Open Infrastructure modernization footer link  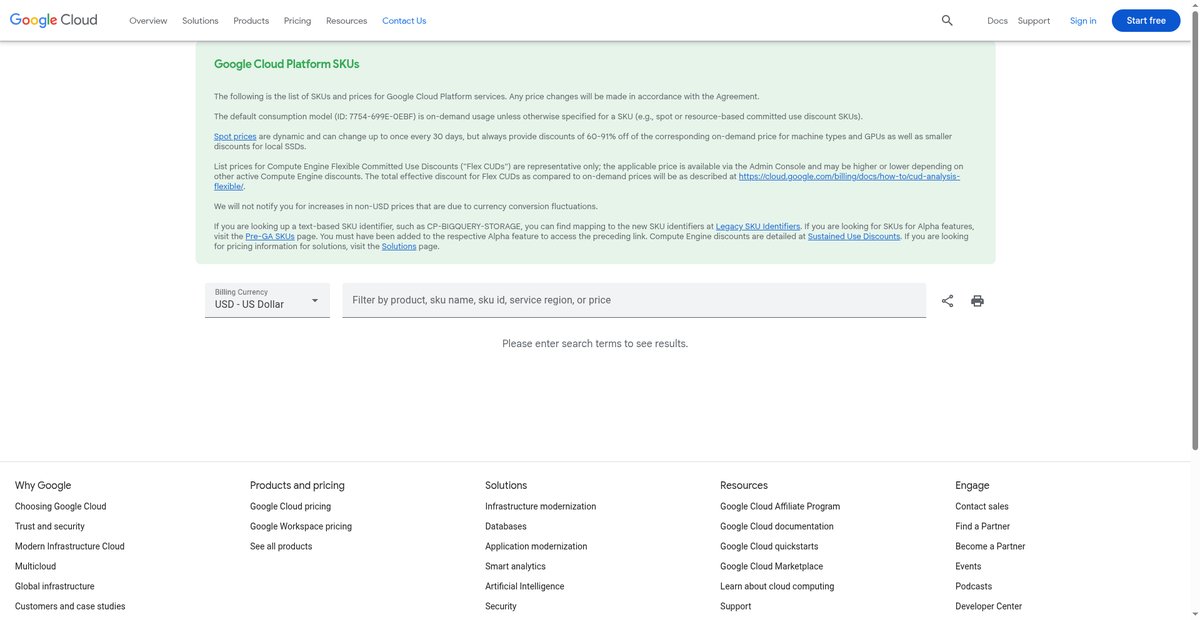point(540,506)
